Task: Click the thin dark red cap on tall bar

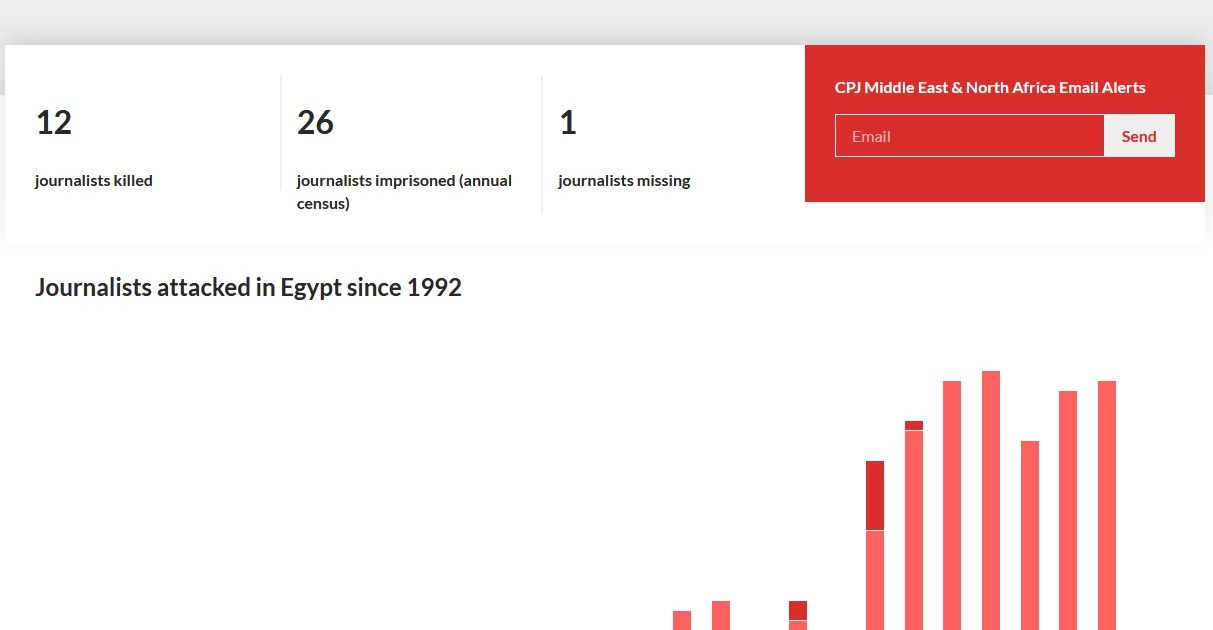Action: 914,425
